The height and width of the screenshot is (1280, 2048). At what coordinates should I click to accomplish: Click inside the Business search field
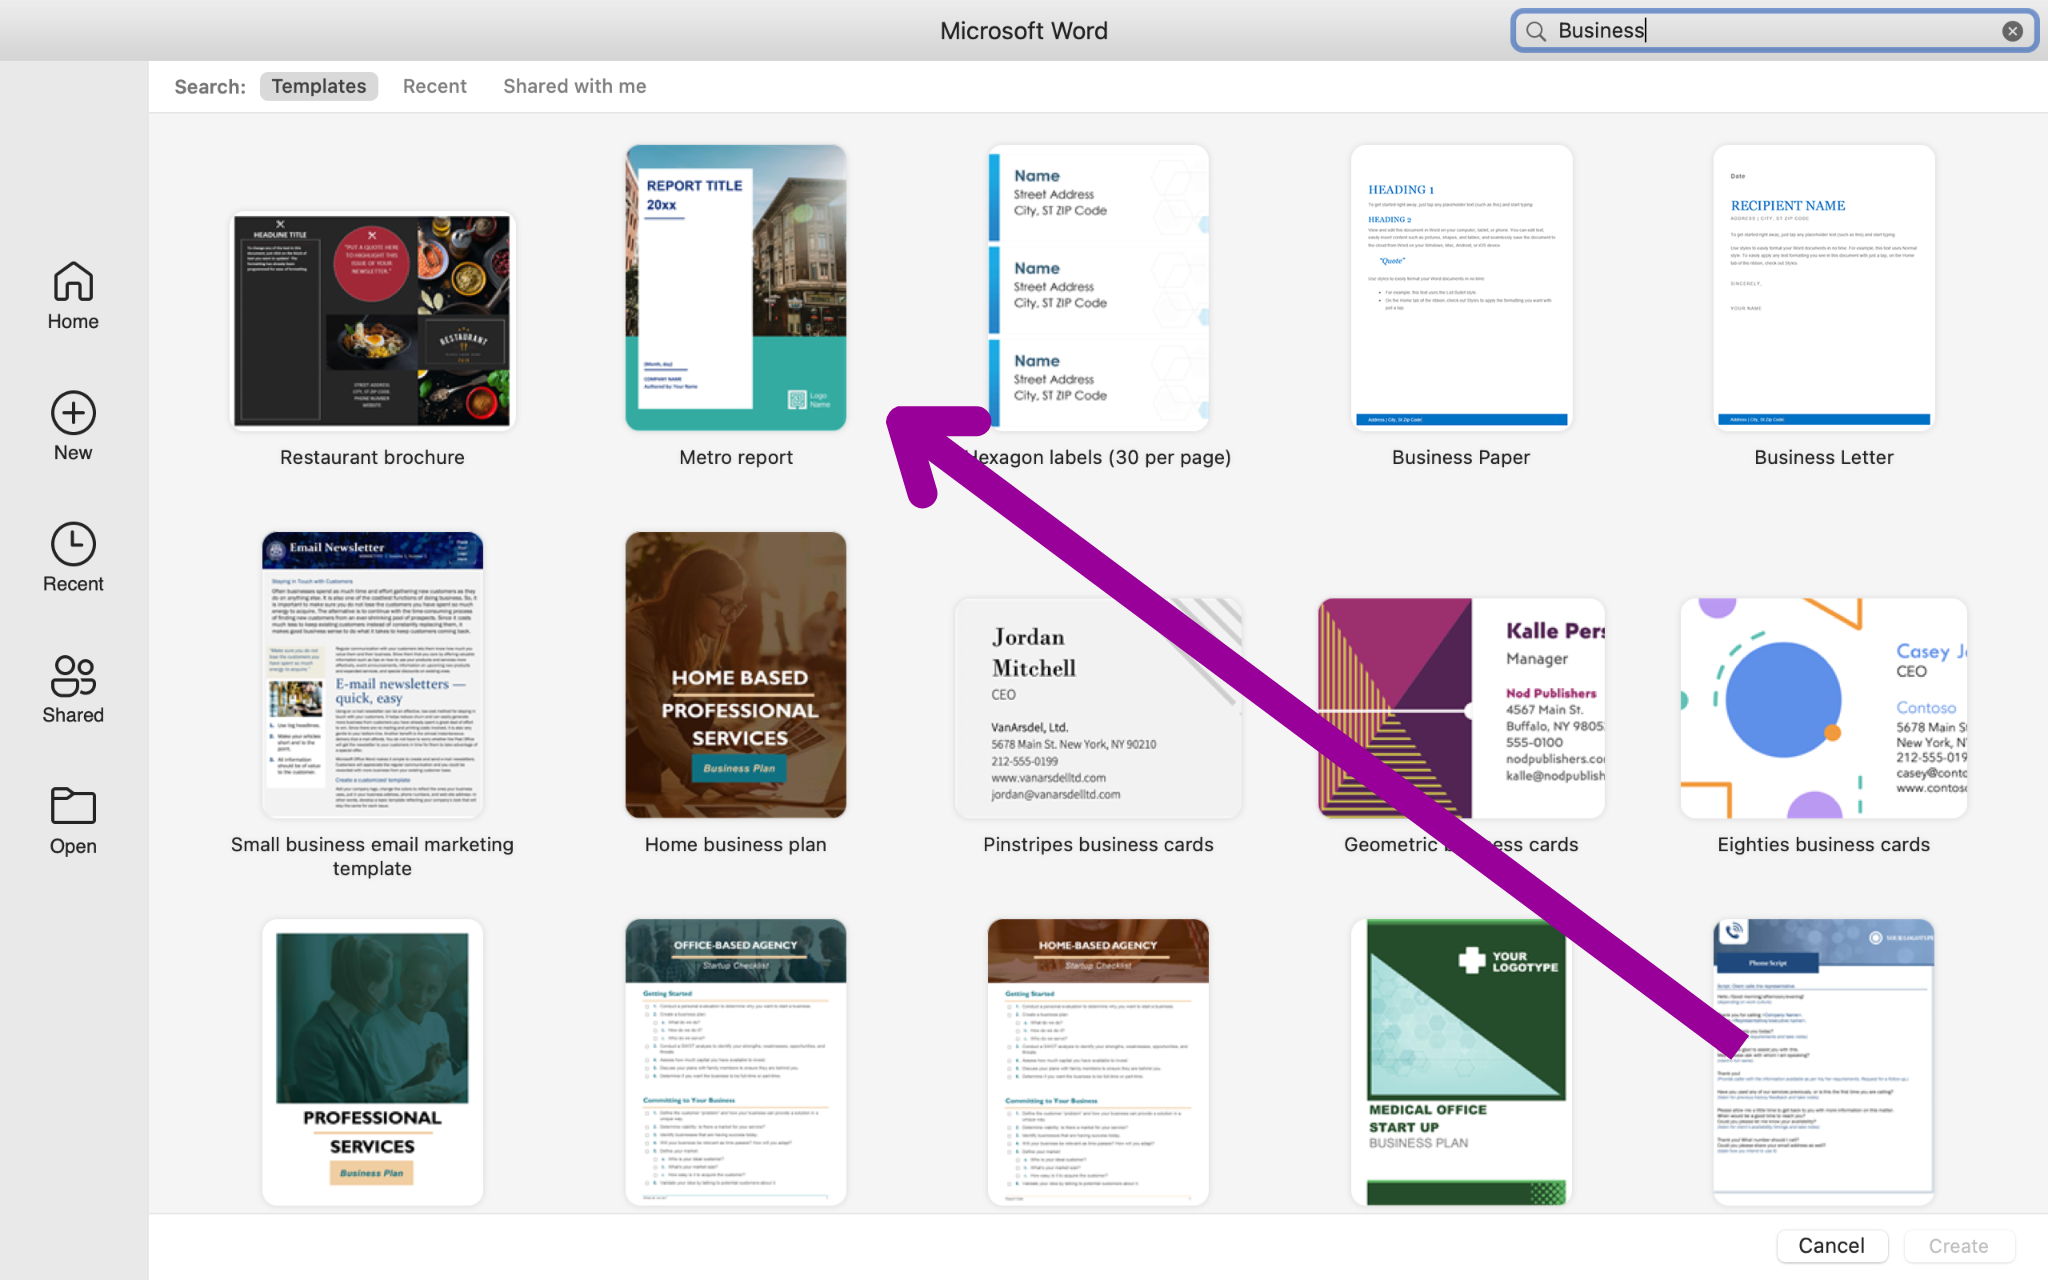click(1774, 31)
